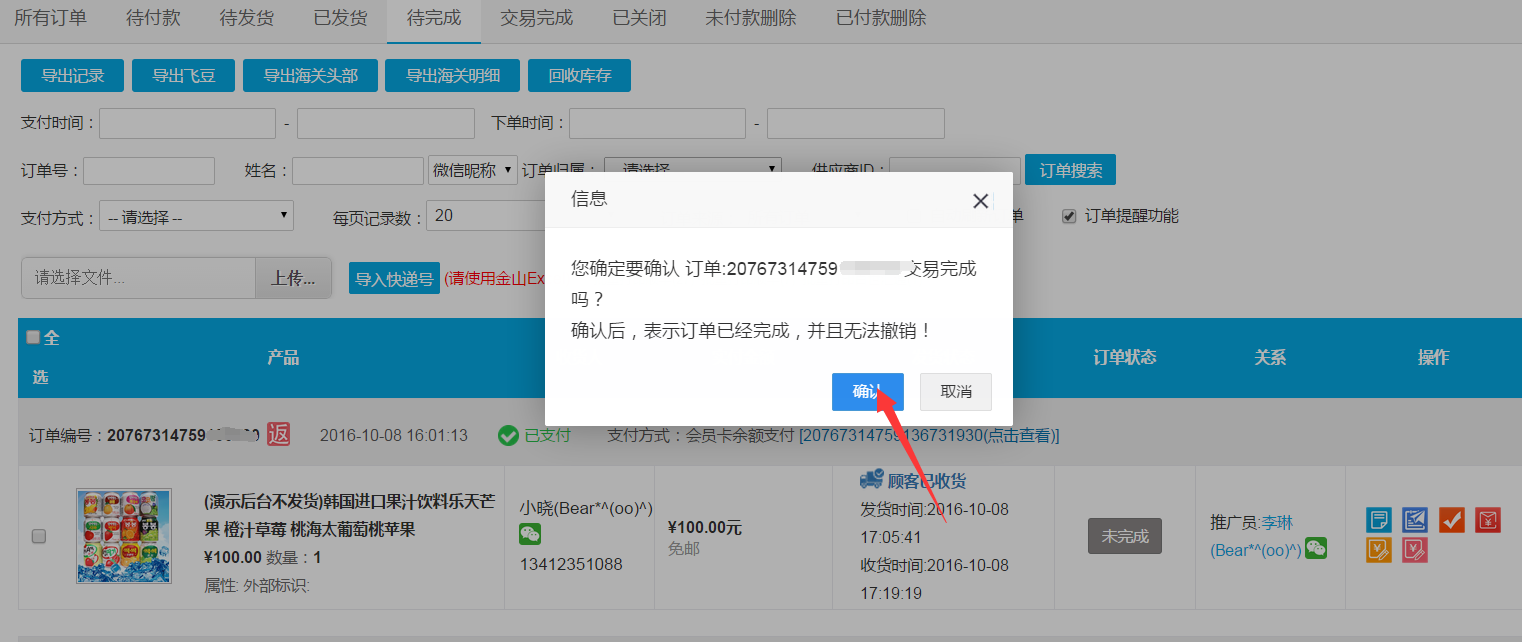Open the 微信昵称 dropdown
Image resolution: width=1522 pixels, height=642 pixels.
click(472, 171)
